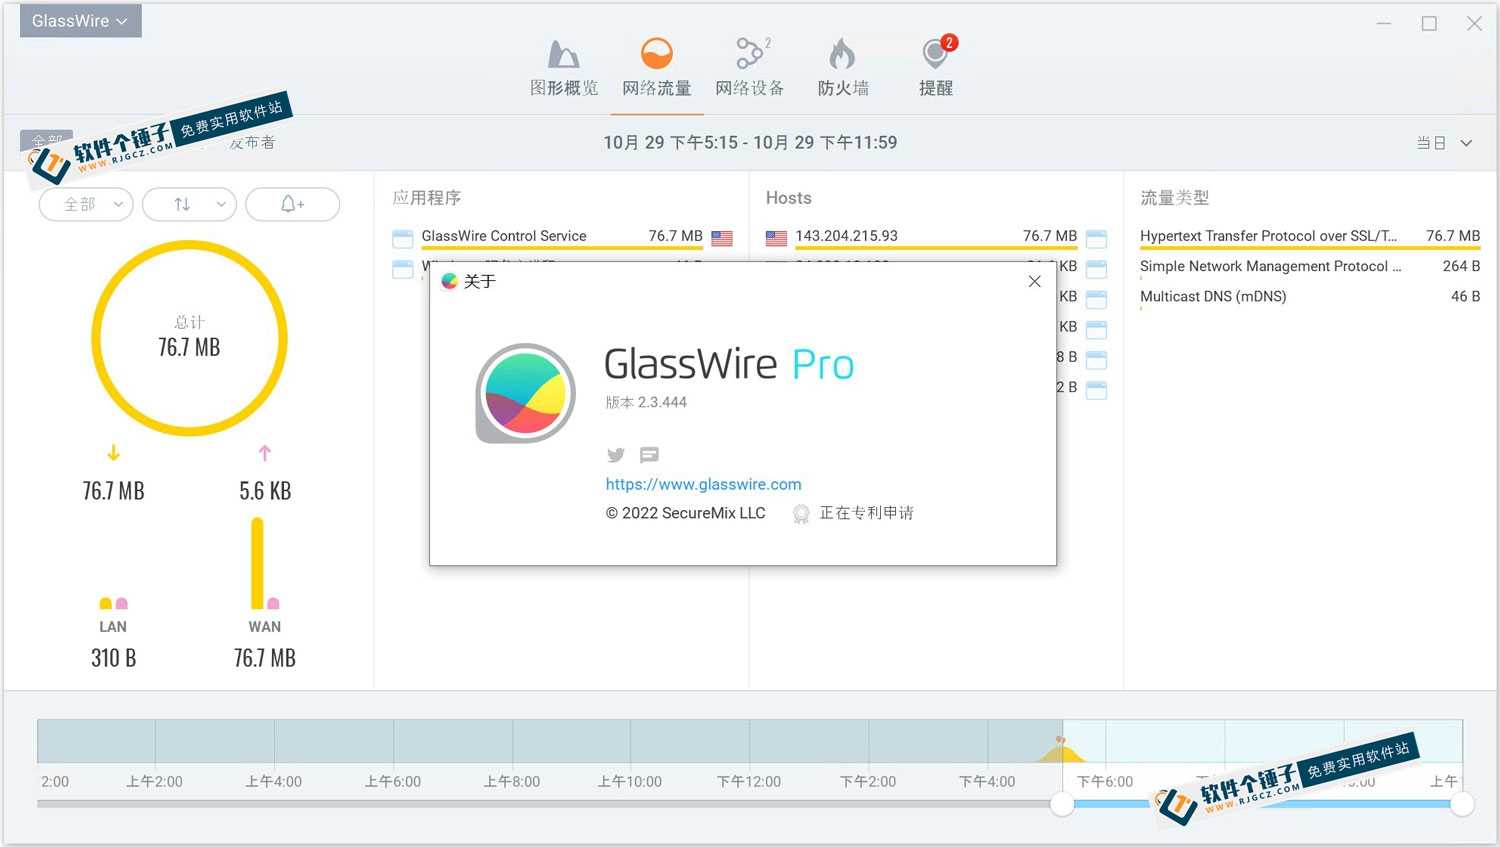Screen dimensions: 1500x847
Task: Click the LAN traffic bar
Action: [113, 603]
